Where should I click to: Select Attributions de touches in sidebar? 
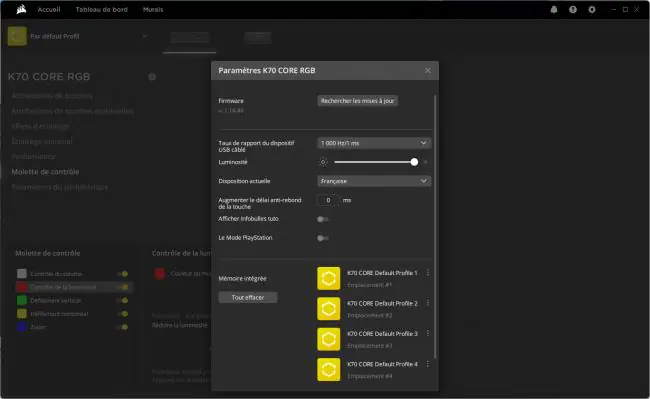click(x=52, y=96)
